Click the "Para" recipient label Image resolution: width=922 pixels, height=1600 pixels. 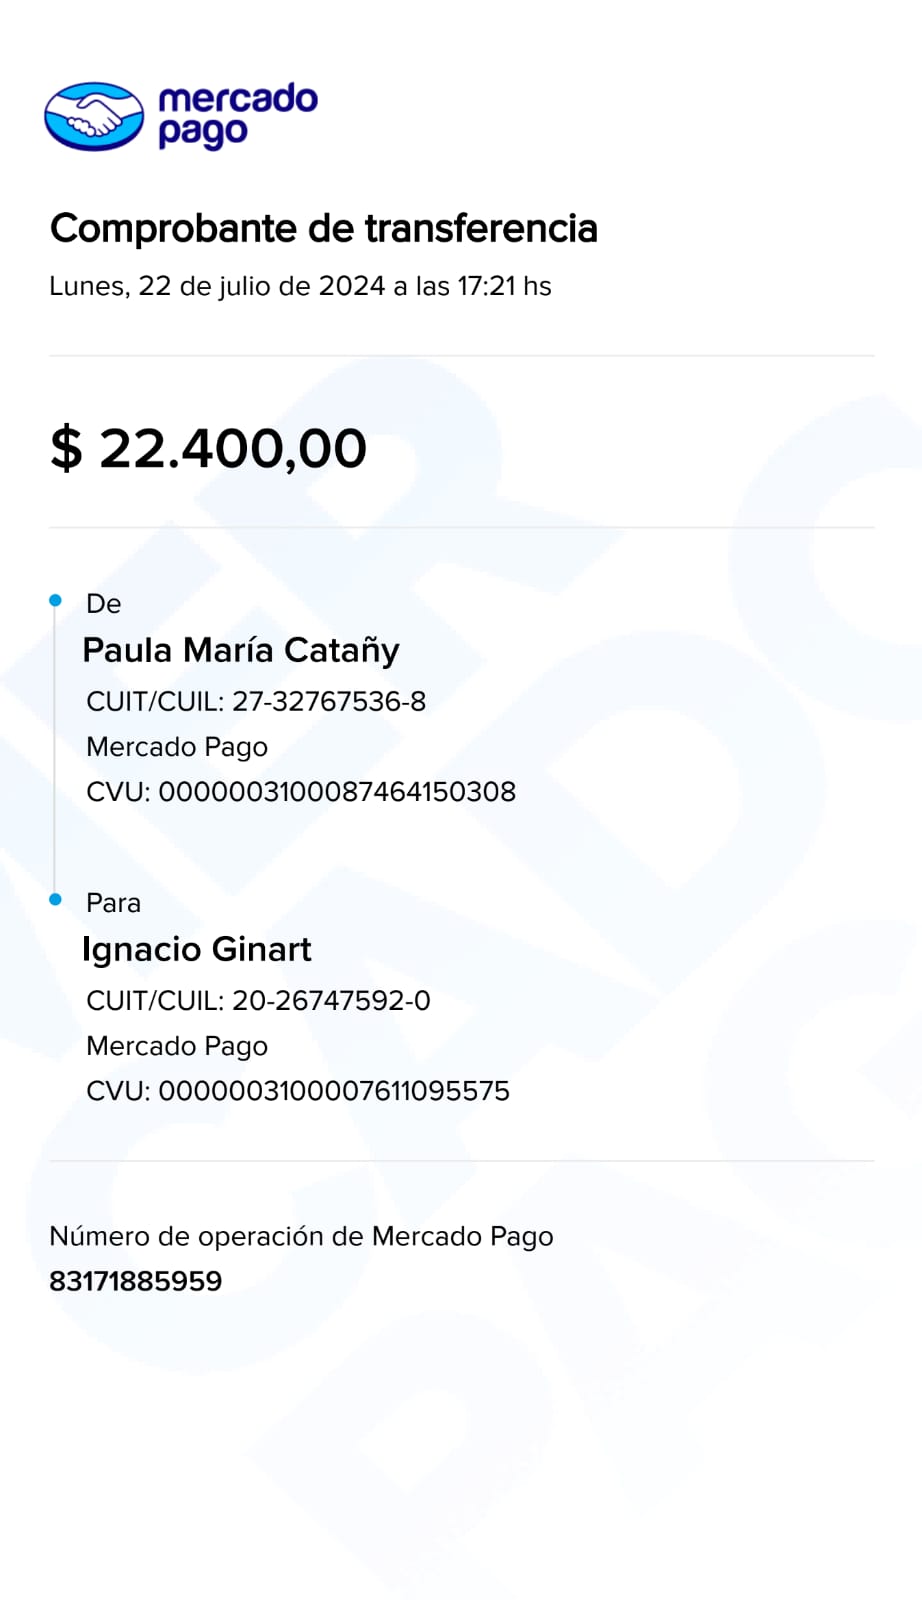click(x=113, y=903)
